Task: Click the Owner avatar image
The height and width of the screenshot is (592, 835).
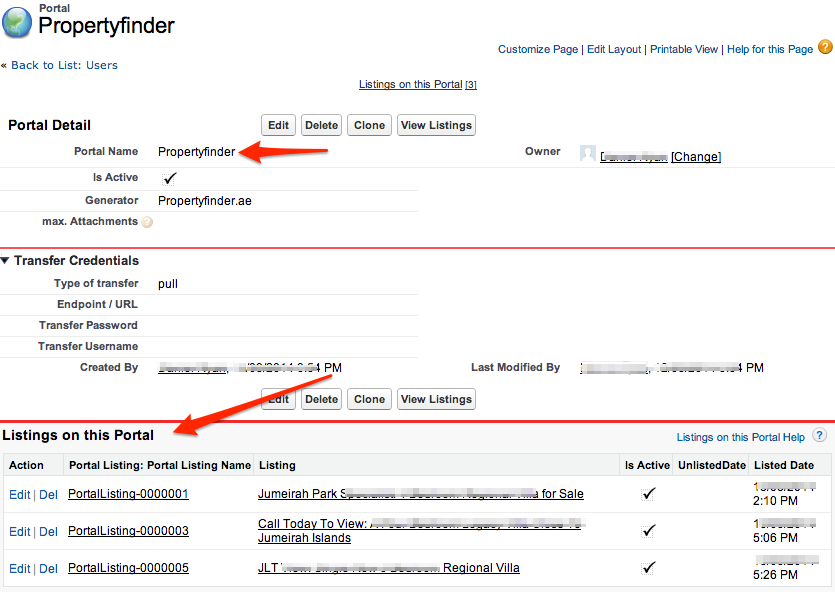Action: click(x=587, y=152)
